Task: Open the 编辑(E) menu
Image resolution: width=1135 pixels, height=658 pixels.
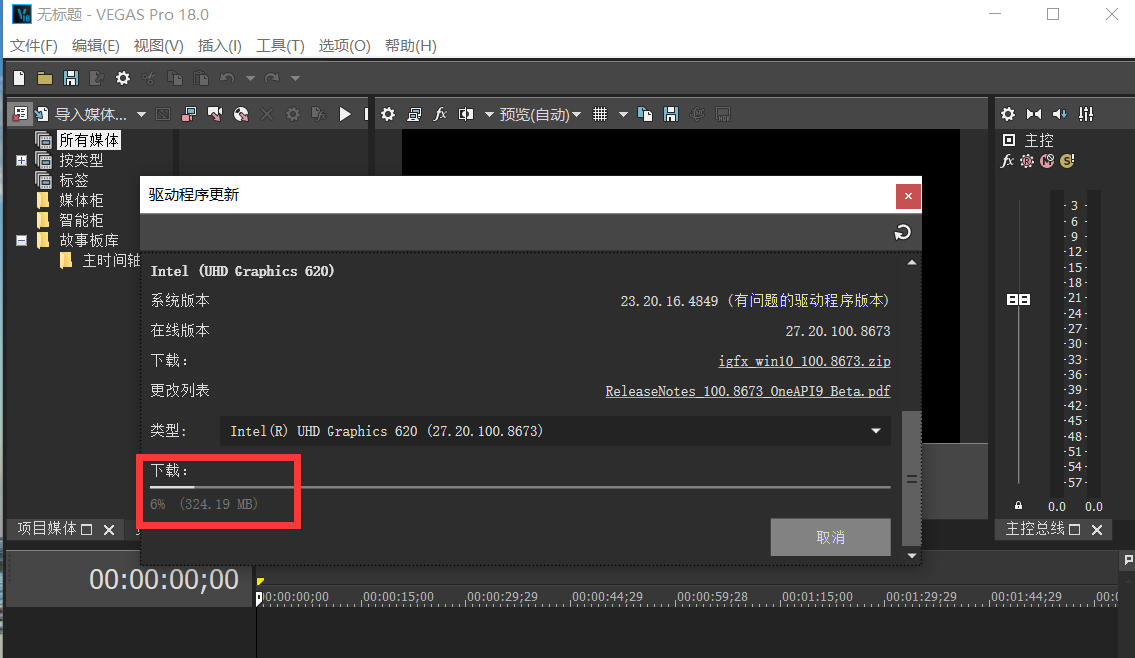Action: (x=96, y=46)
